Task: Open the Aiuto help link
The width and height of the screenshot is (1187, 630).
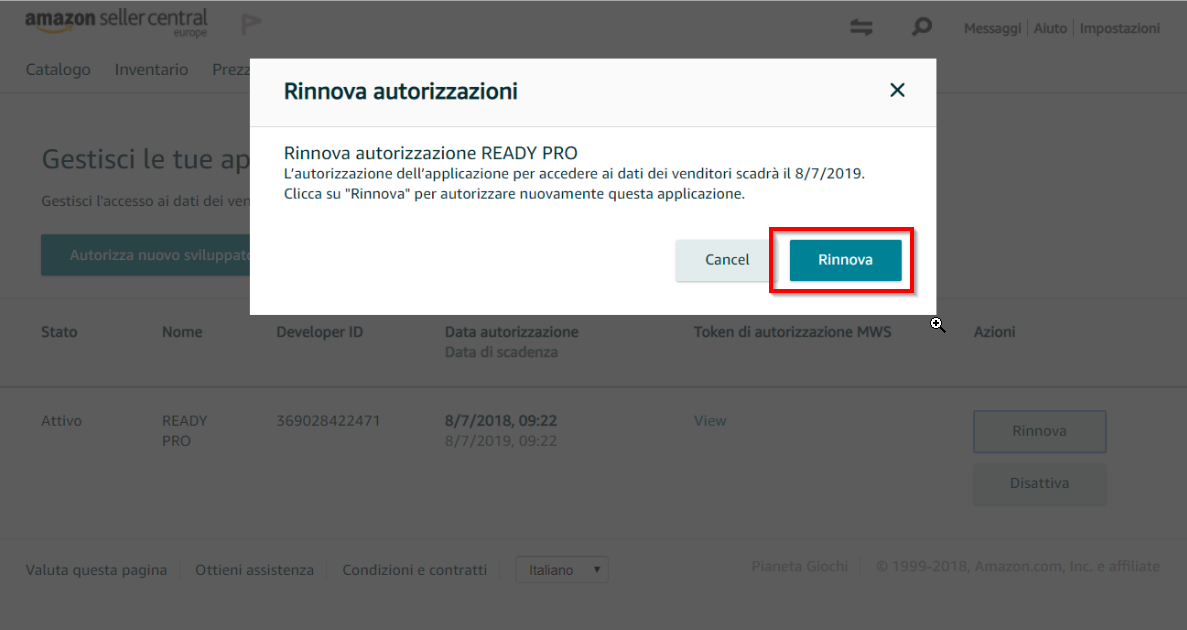Action: [x=1050, y=28]
